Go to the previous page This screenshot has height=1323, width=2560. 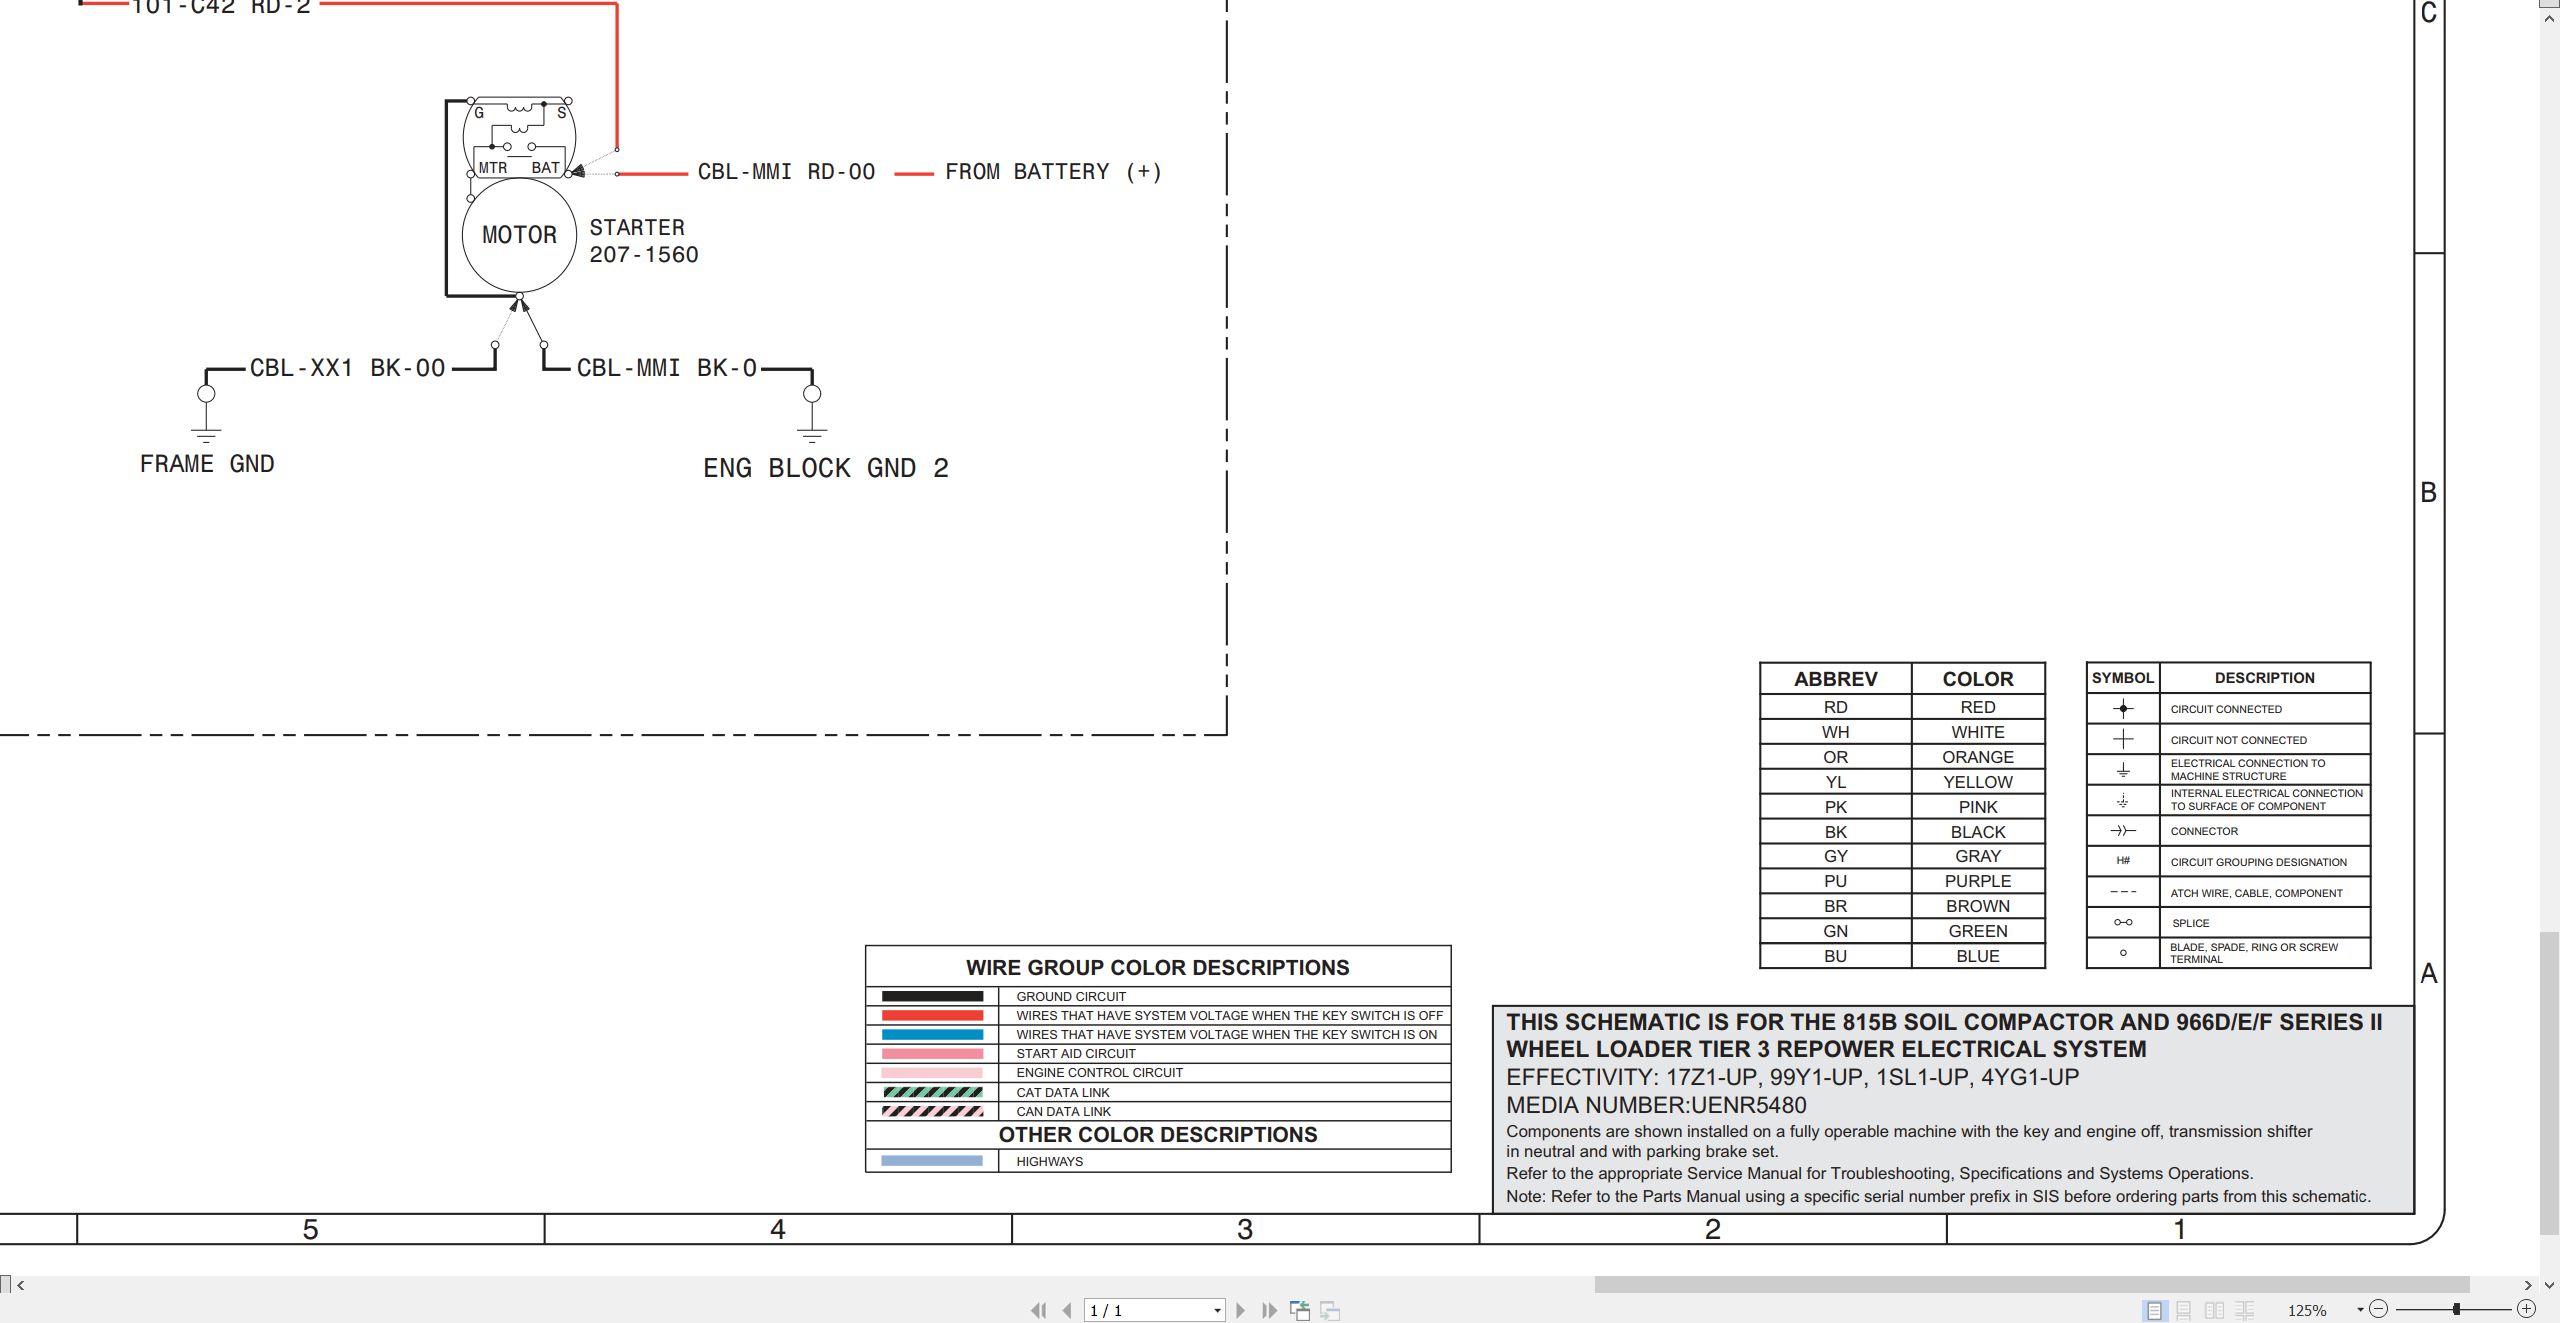[1067, 1310]
